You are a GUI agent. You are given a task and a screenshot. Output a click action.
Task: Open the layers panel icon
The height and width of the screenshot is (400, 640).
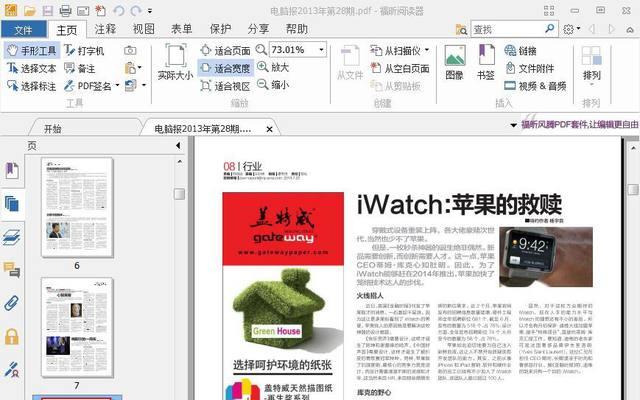click(x=12, y=237)
